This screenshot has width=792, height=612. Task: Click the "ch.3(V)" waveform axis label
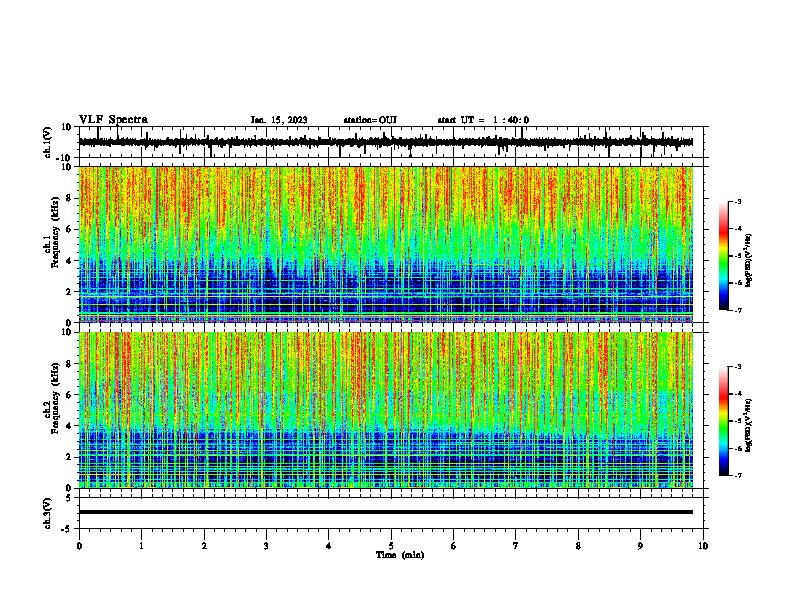click(48, 513)
